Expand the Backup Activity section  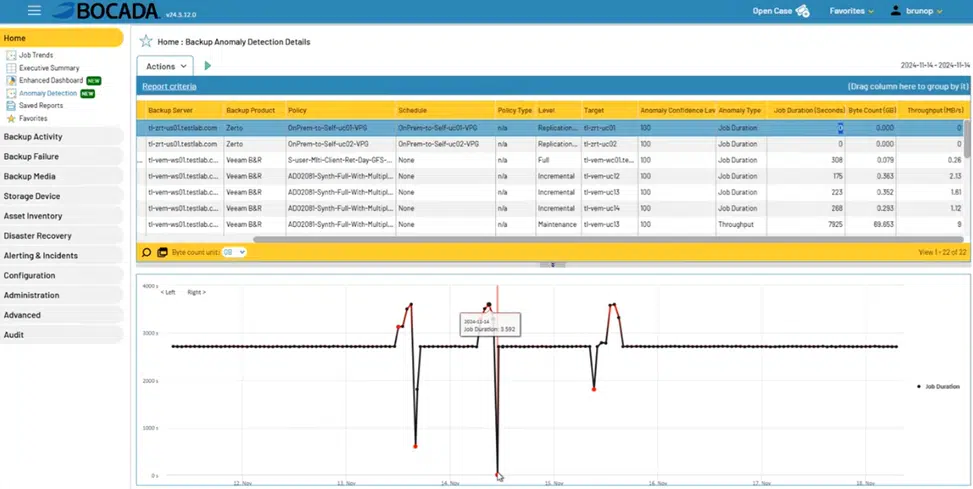pyautogui.click(x=61, y=137)
